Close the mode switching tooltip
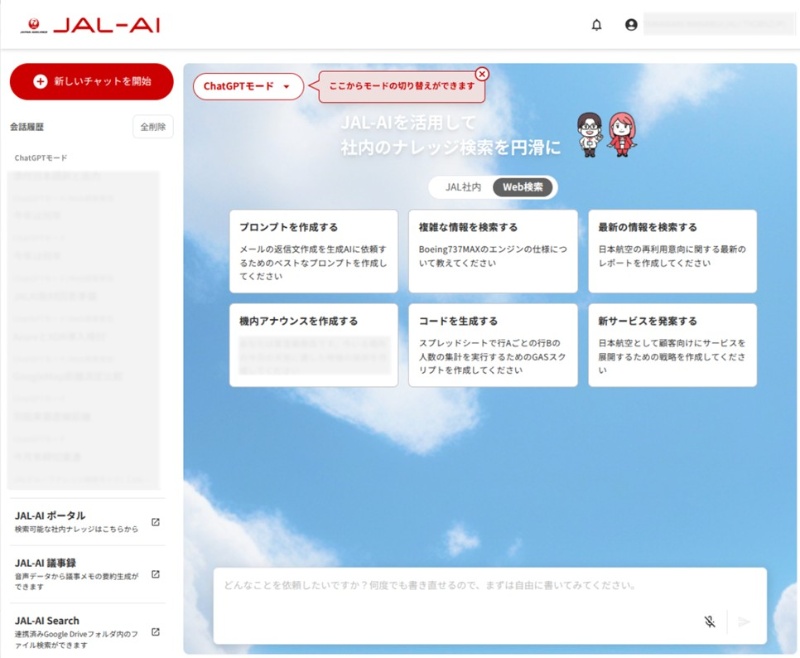The image size is (800, 658). (482, 74)
